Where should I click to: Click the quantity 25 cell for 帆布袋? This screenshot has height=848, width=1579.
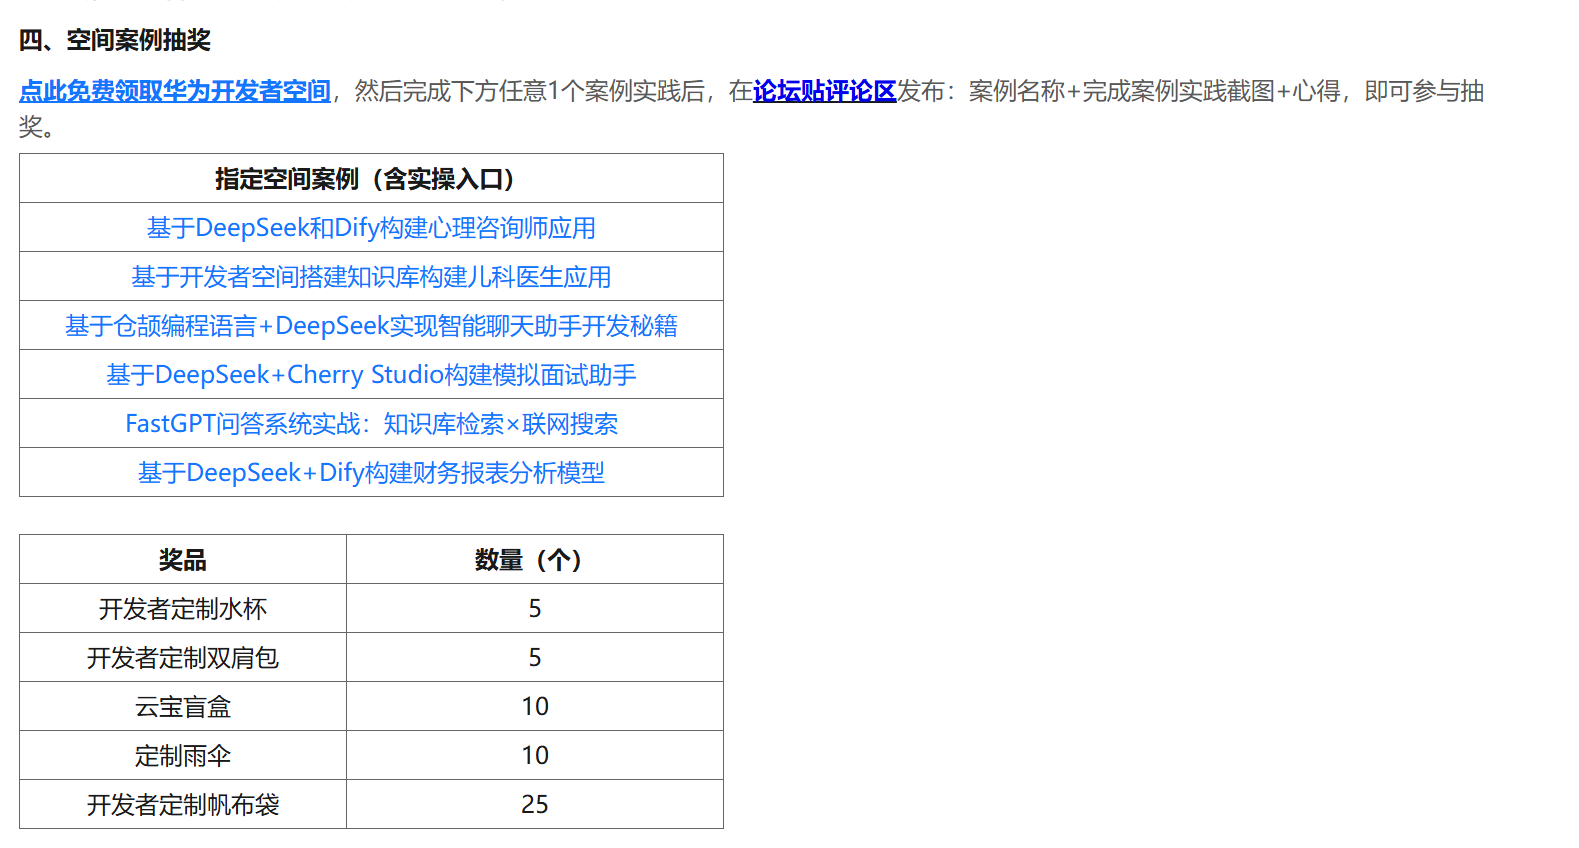pyautogui.click(x=534, y=805)
